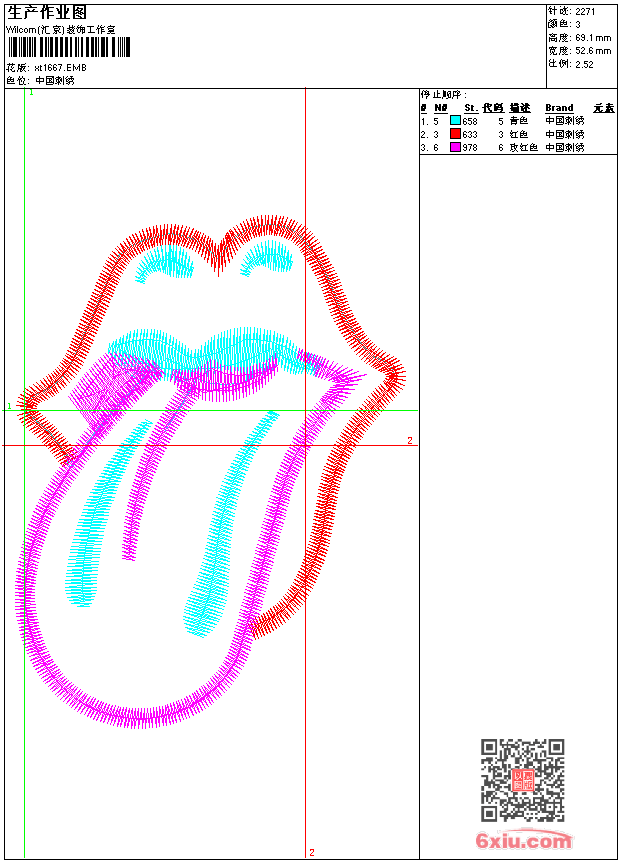
Task: Click the title text 生产作业图
Action: [x=47, y=13]
